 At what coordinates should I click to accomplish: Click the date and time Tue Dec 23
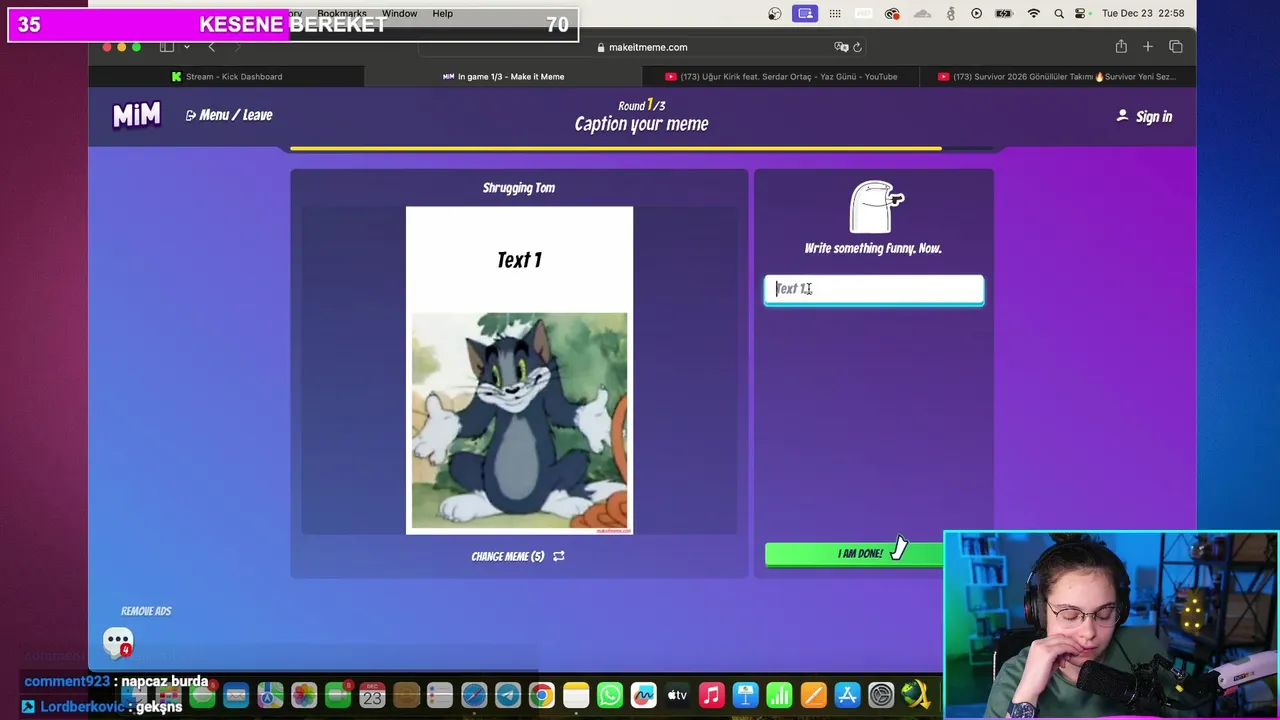pyautogui.click(x=1143, y=14)
